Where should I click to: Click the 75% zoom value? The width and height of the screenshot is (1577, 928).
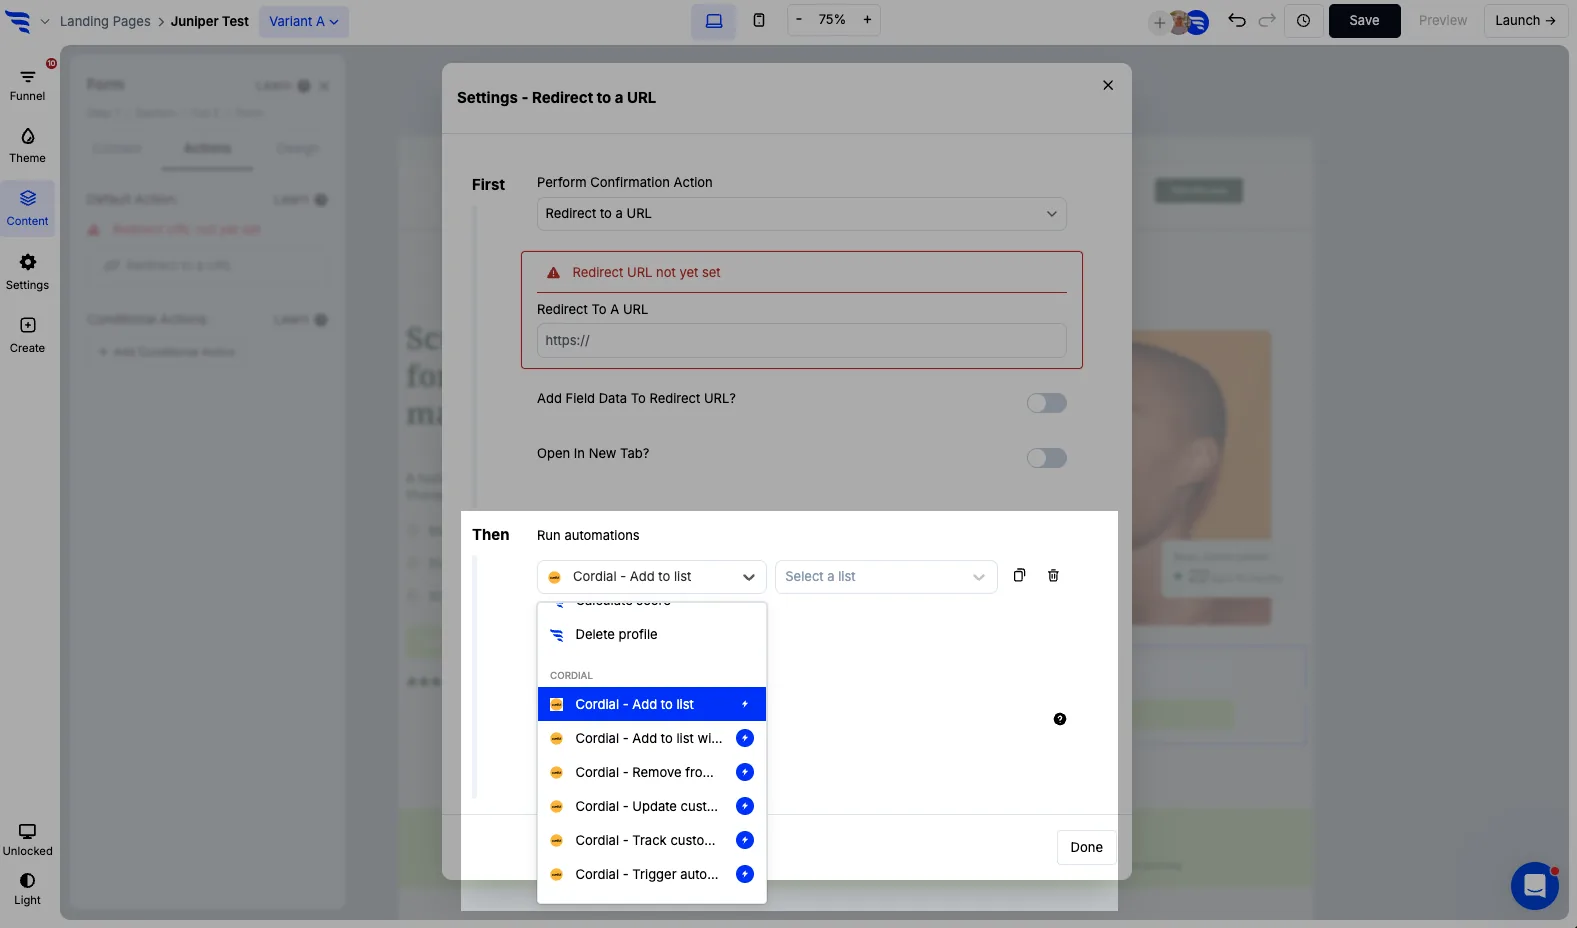[832, 19]
